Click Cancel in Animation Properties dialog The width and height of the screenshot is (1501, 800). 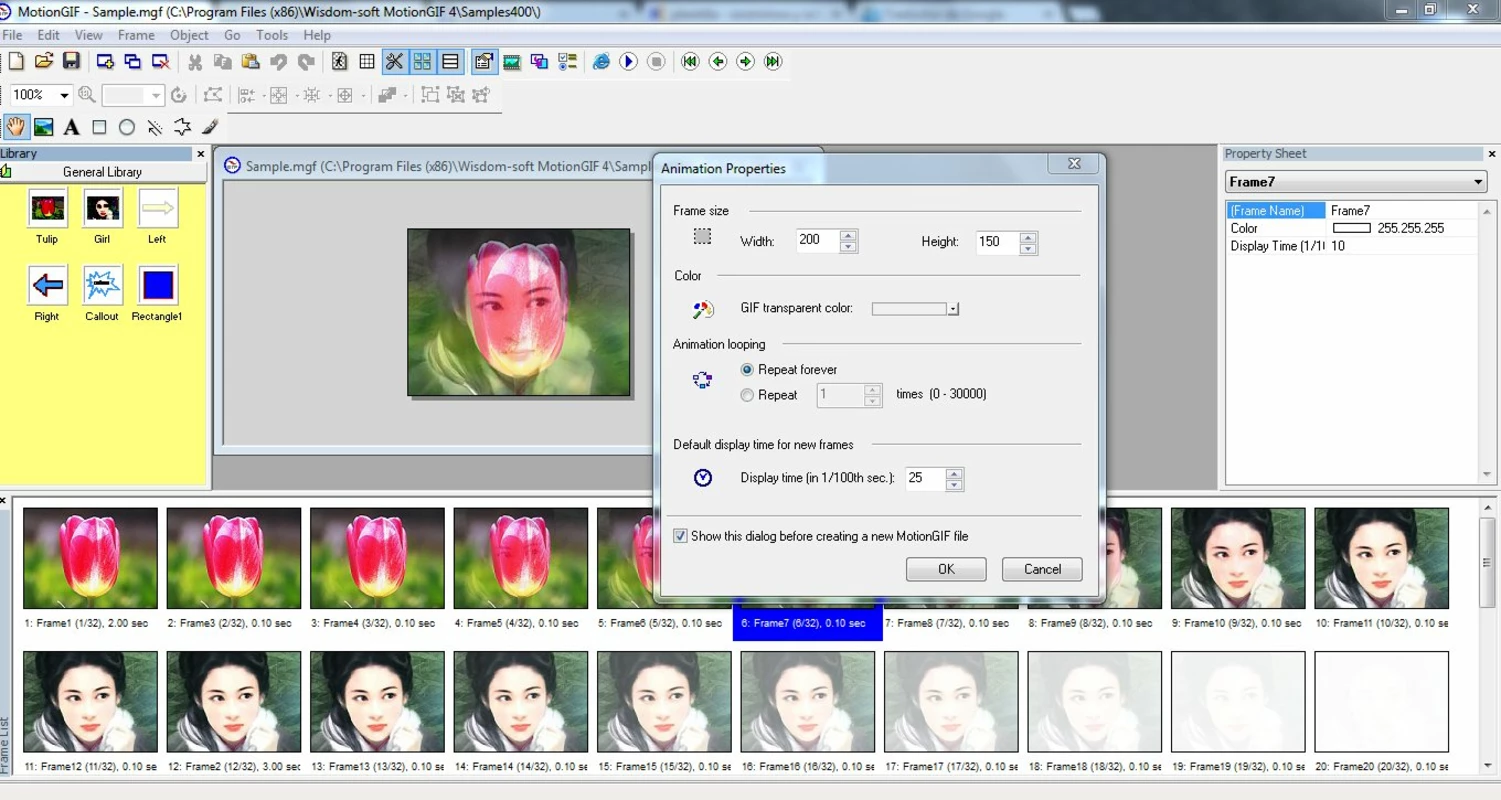[1042, 569]
